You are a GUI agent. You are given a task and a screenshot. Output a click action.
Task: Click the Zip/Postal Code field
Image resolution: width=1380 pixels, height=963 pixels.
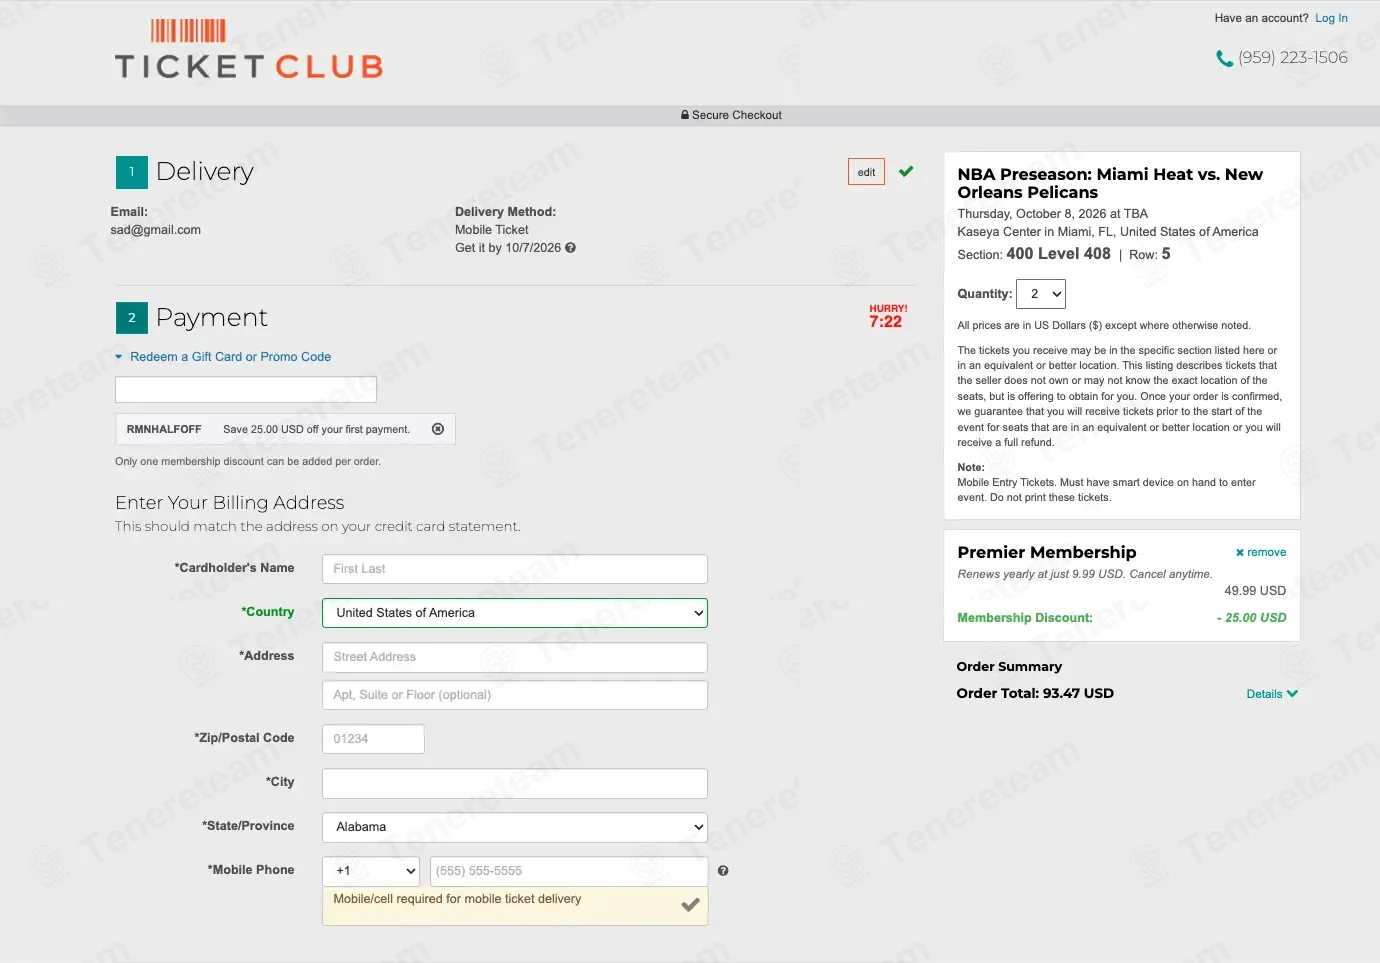coord(373,739)
